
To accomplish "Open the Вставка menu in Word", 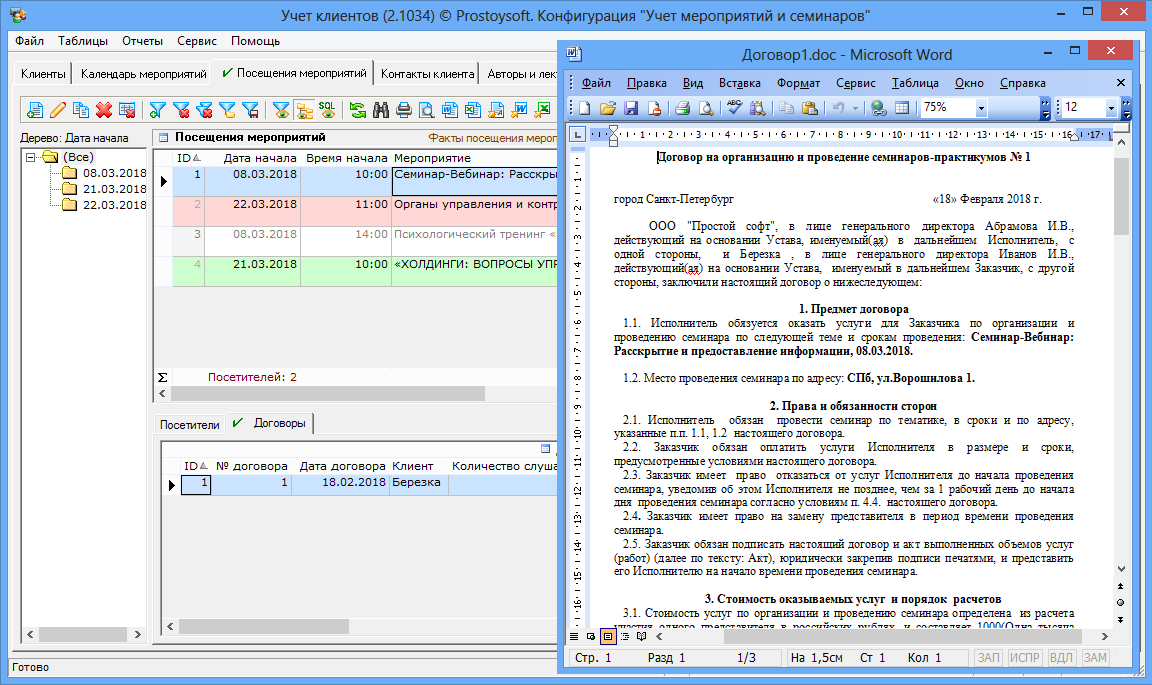I will point(739,83).
